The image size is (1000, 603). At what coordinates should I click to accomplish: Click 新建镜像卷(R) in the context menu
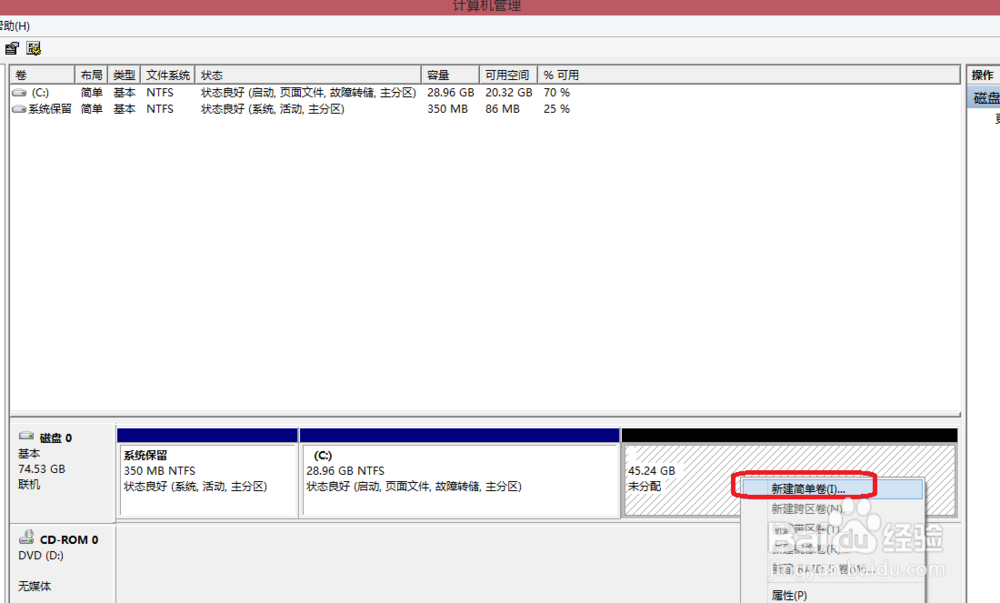[x=806, y=549]
